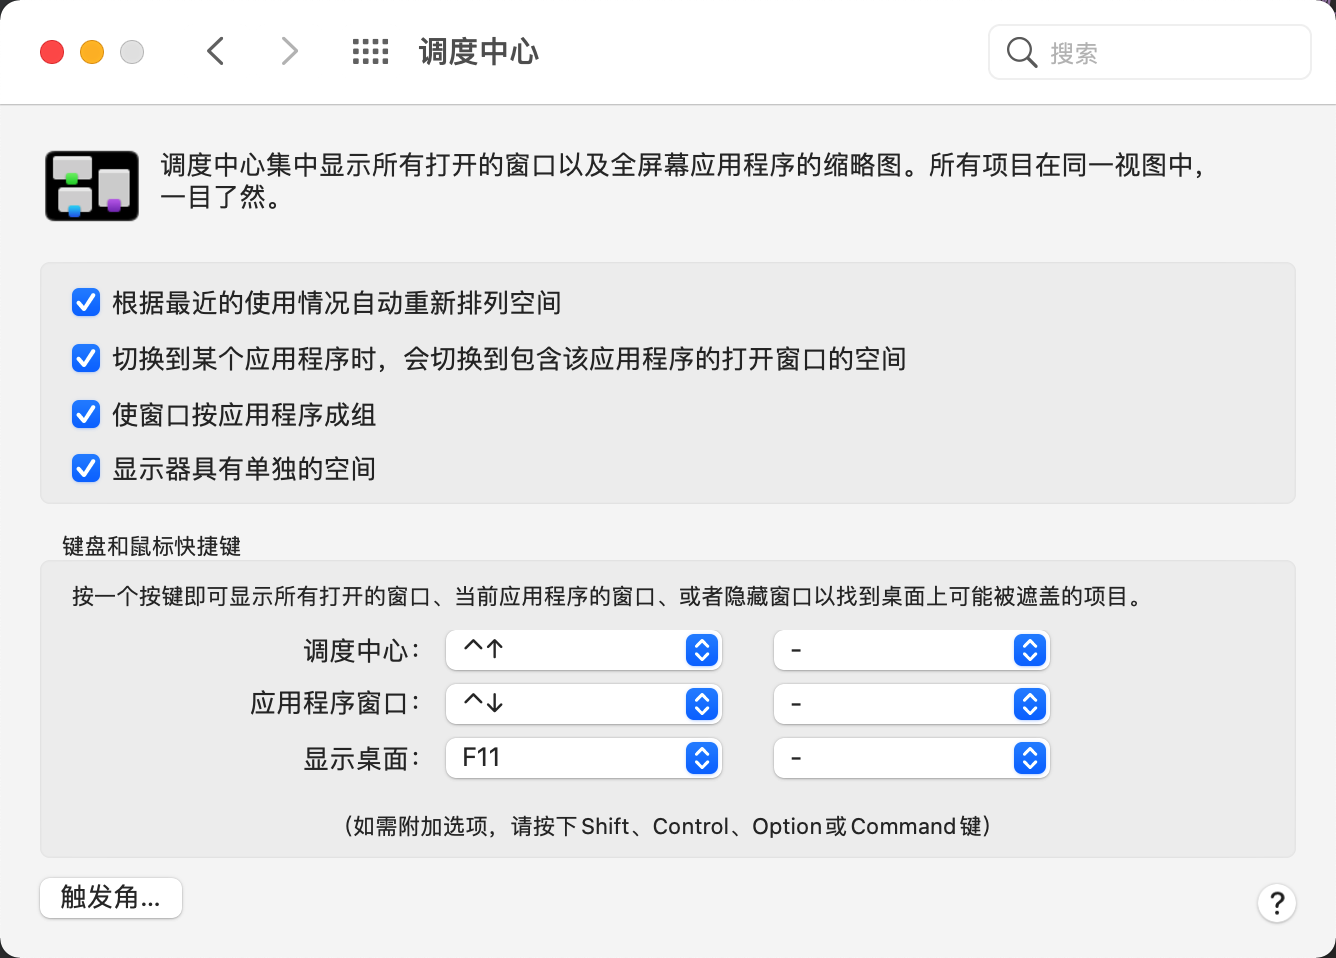
Task: Show all preferences via grid icon
Action: click(370, 52)
